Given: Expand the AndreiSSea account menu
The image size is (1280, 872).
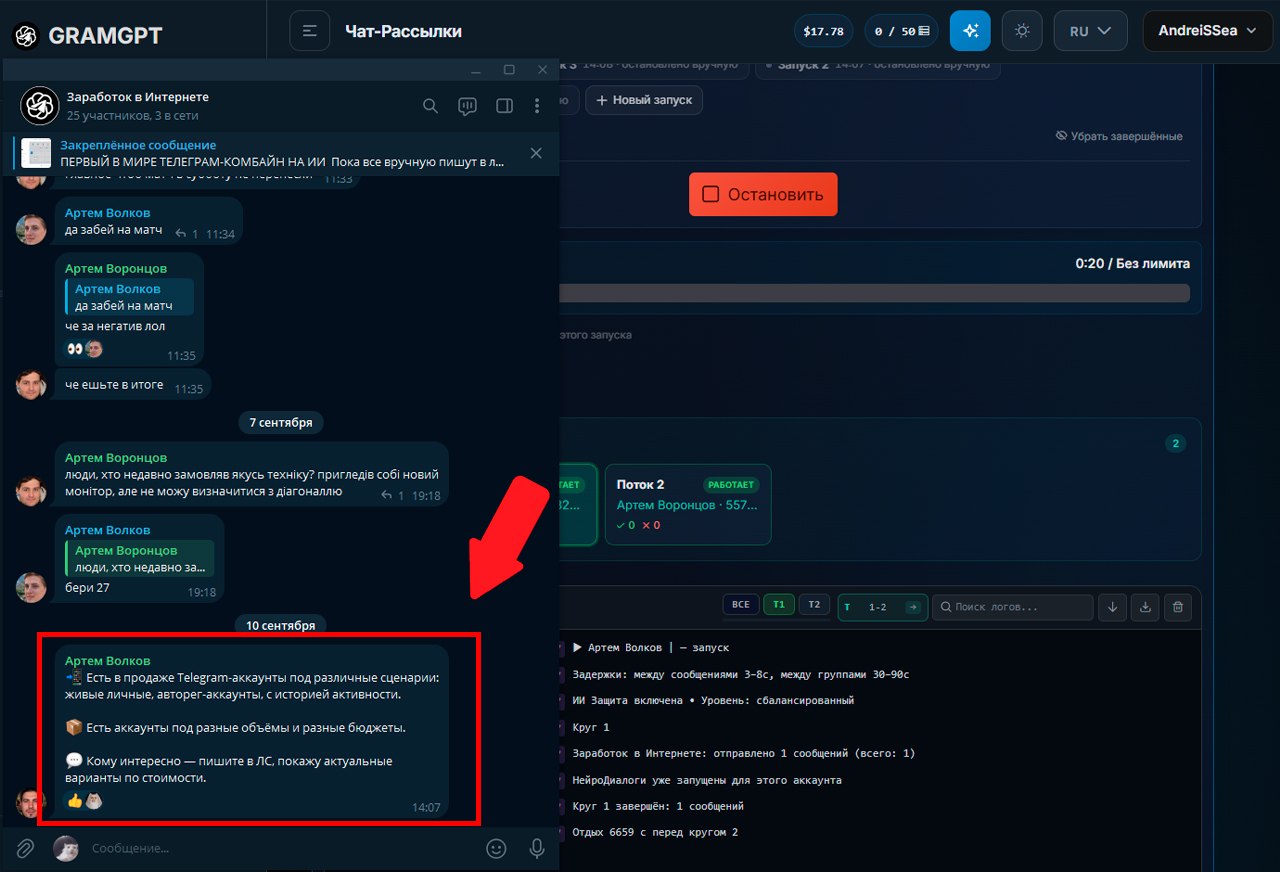Looking at the screenshot, I should pyautogui.click(x=1207, y=31).
